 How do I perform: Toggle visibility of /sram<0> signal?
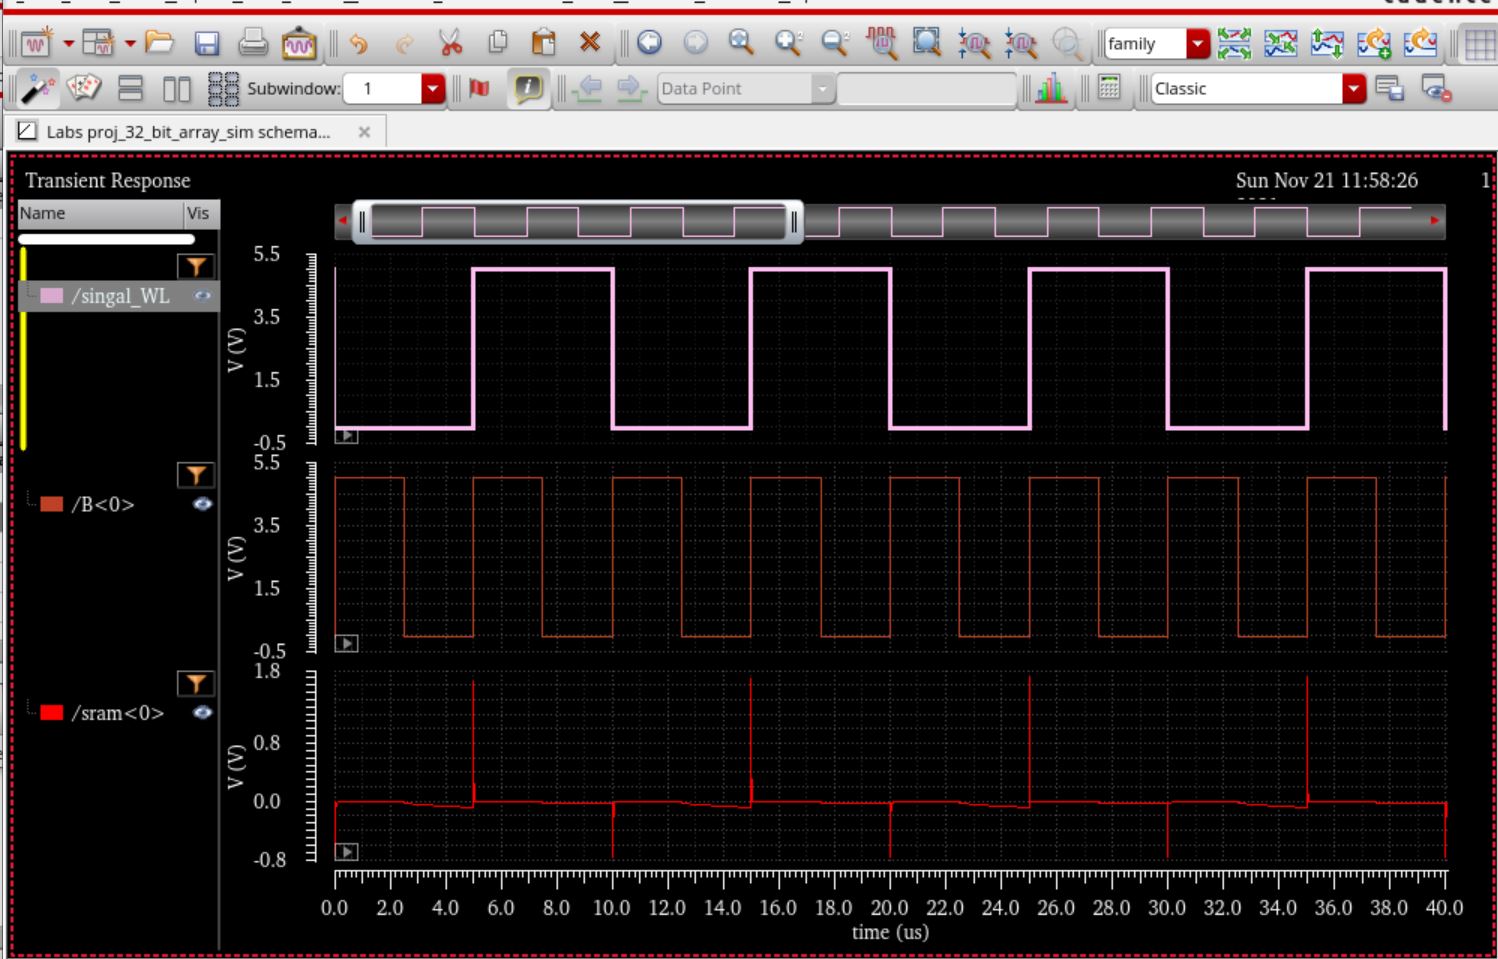202,713
